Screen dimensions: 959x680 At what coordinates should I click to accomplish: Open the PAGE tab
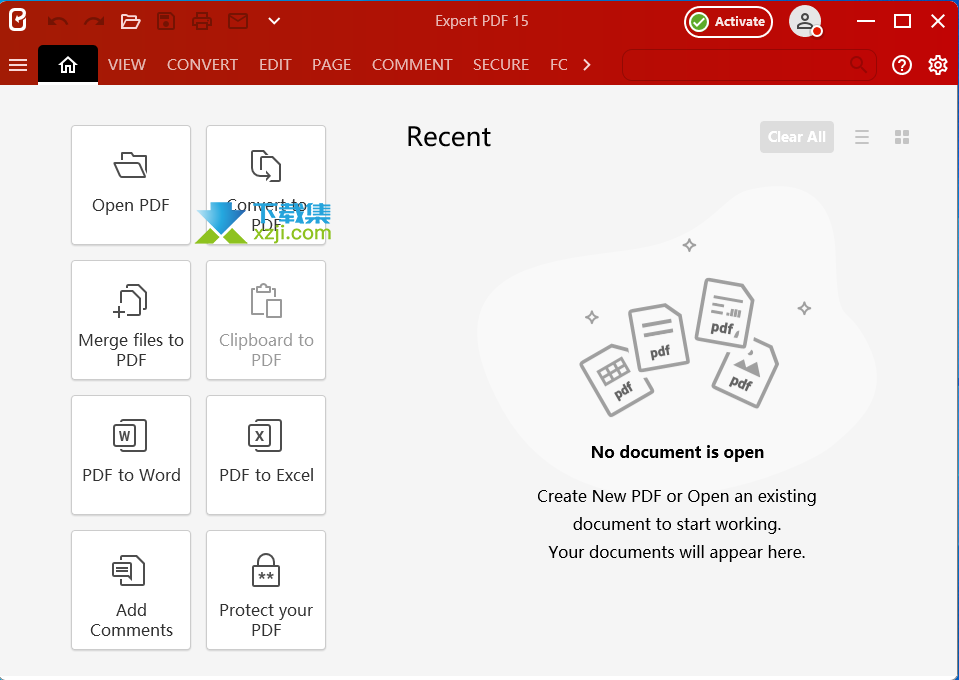331,65
